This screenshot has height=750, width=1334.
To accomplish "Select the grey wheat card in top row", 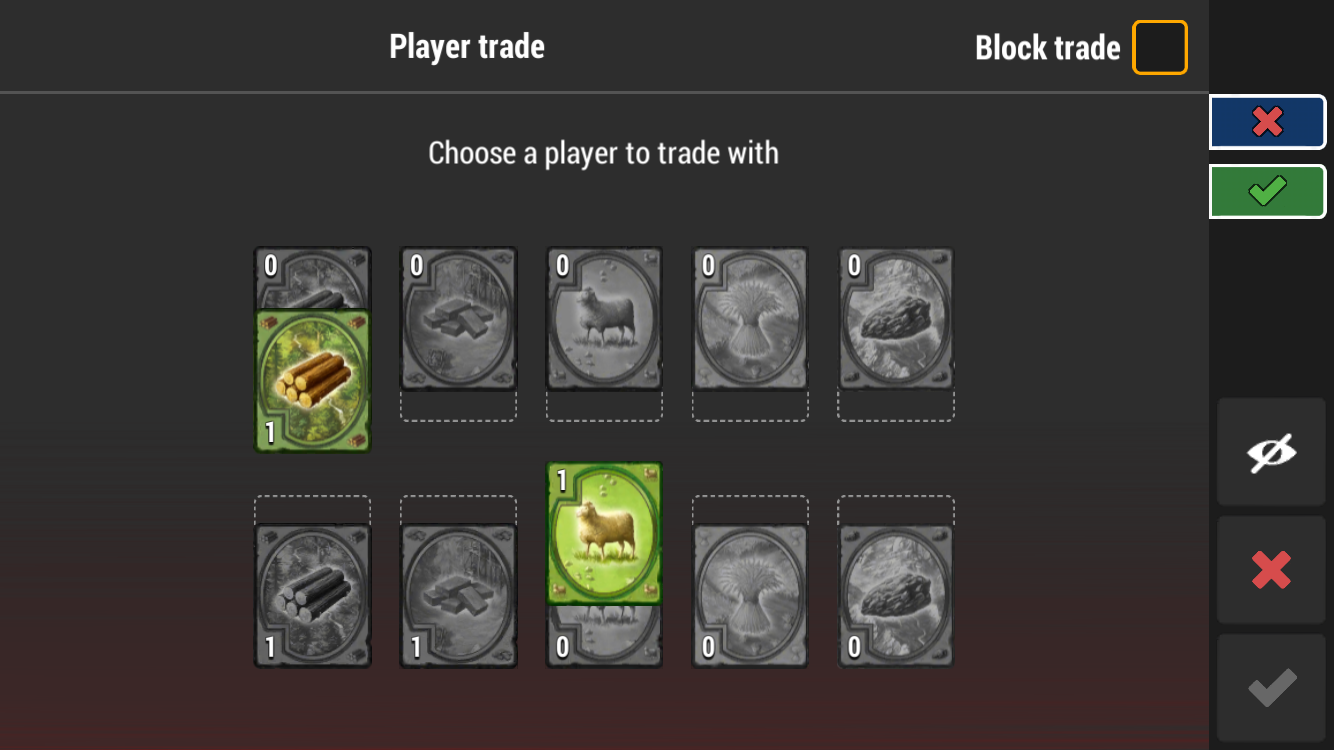I will pyautogui.click(x=750, y=319).
